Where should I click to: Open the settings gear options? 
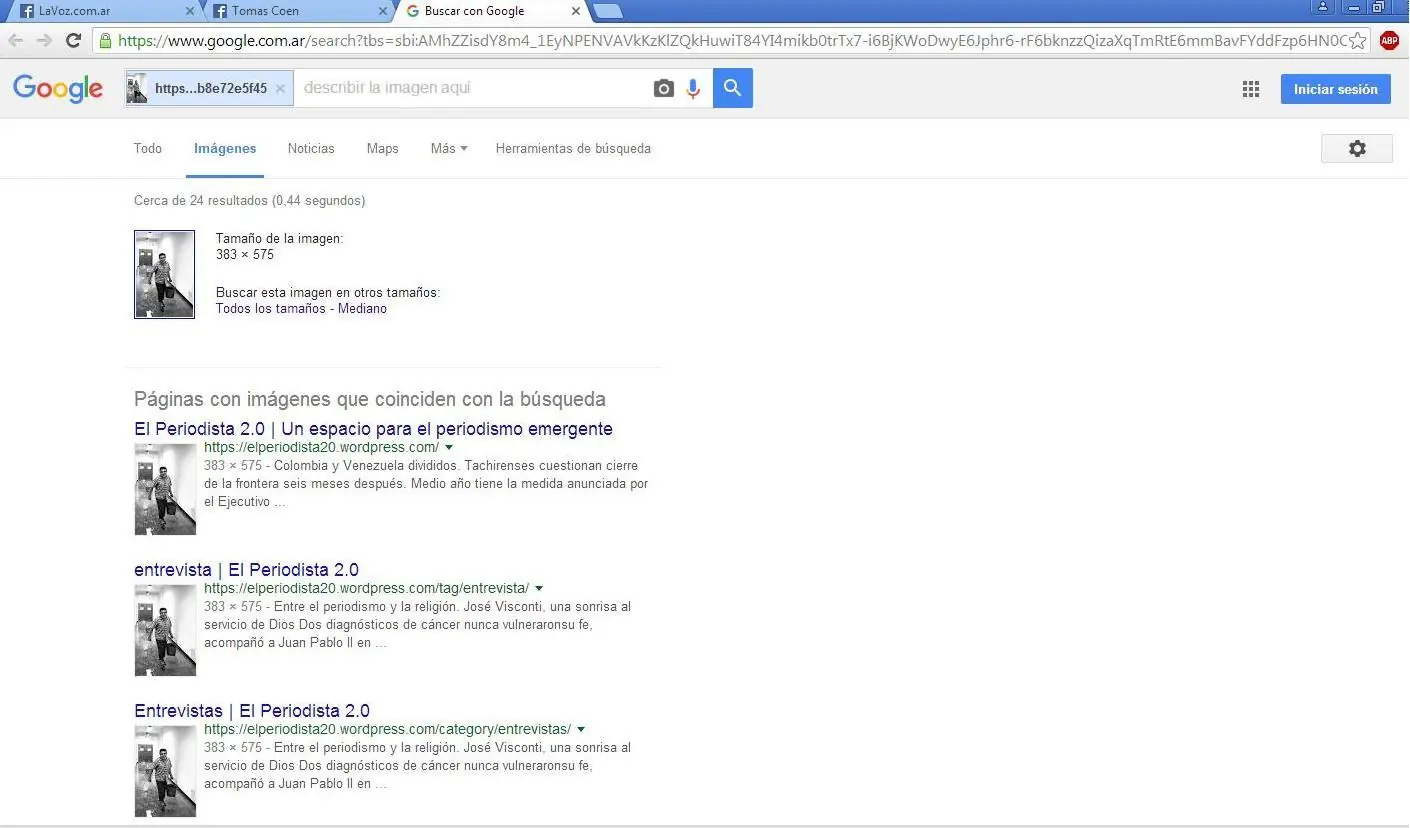pos(1357,148)
